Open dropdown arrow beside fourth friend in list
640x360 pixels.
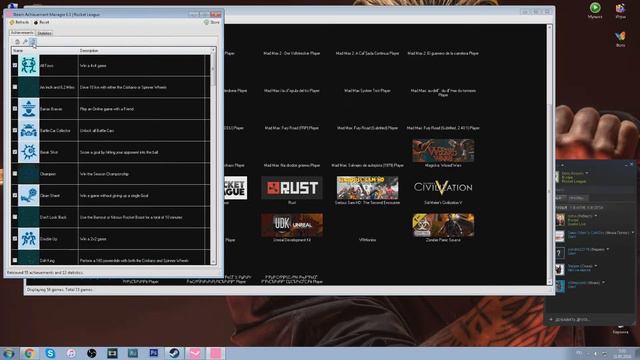tap(596, 266)
